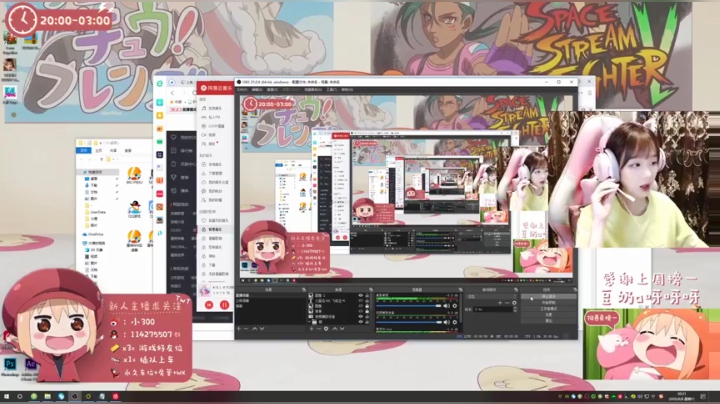Add a scene transition with plus icon
This screenshot has height=404, width=720.
coord(500,303)
